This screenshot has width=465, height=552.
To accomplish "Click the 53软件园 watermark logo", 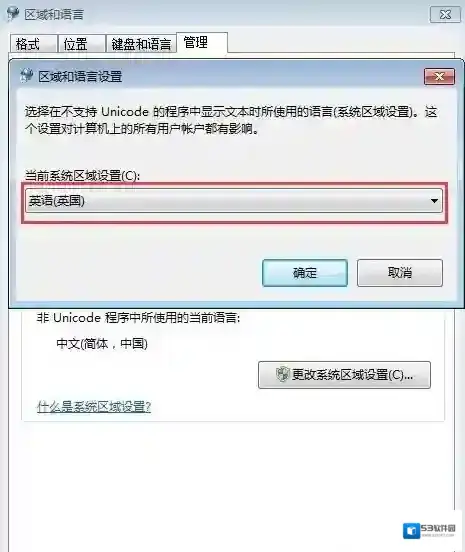I will (429, 531).
